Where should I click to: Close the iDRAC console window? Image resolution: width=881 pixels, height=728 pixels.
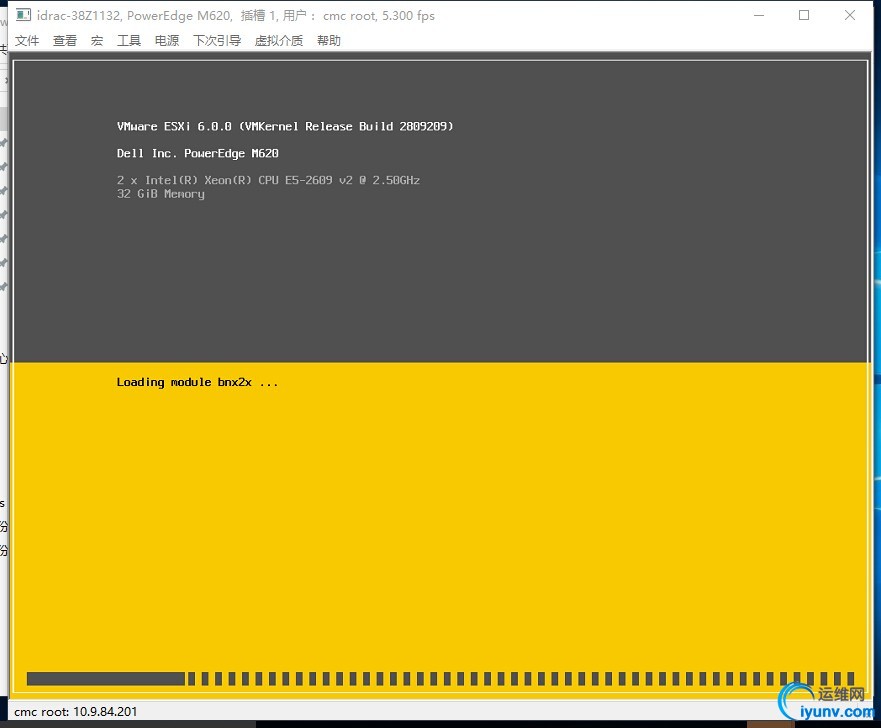(x=850, y=15)
